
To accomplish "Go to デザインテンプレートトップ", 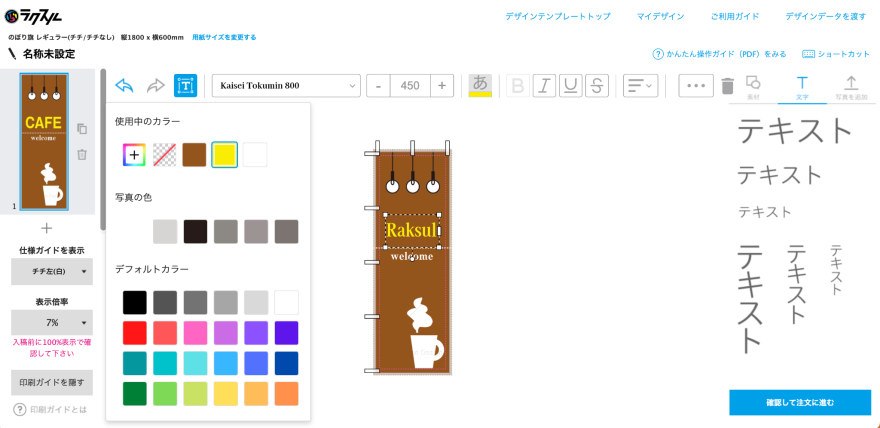I will (x=558, y=16).
